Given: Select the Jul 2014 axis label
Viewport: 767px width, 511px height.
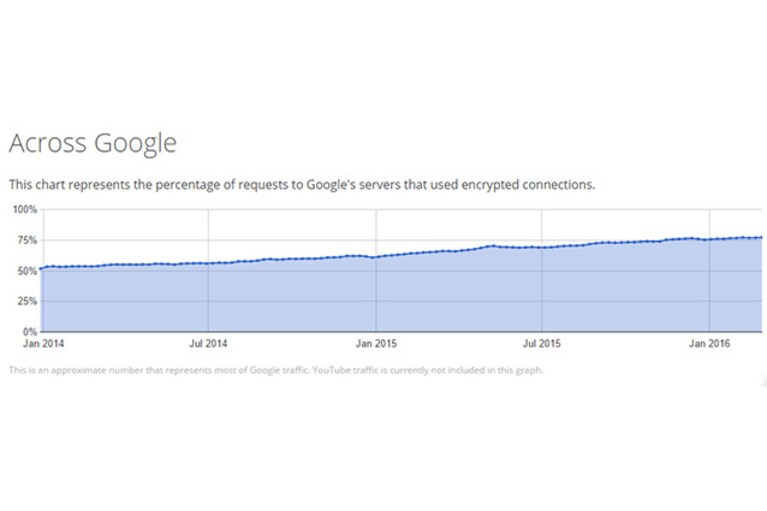Looking at the screenshot, I should pos(208,343).
